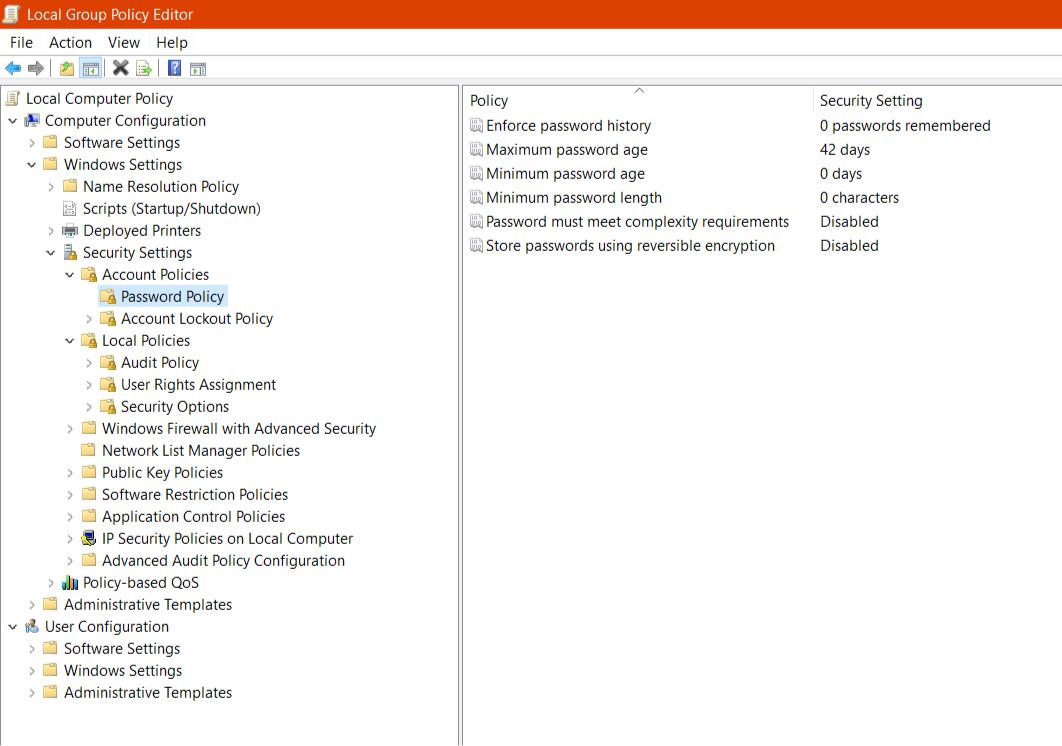The image size is (1062, 746).
Task: Expand the Account Lockout Policy folder
Action: tap(89, 319)
